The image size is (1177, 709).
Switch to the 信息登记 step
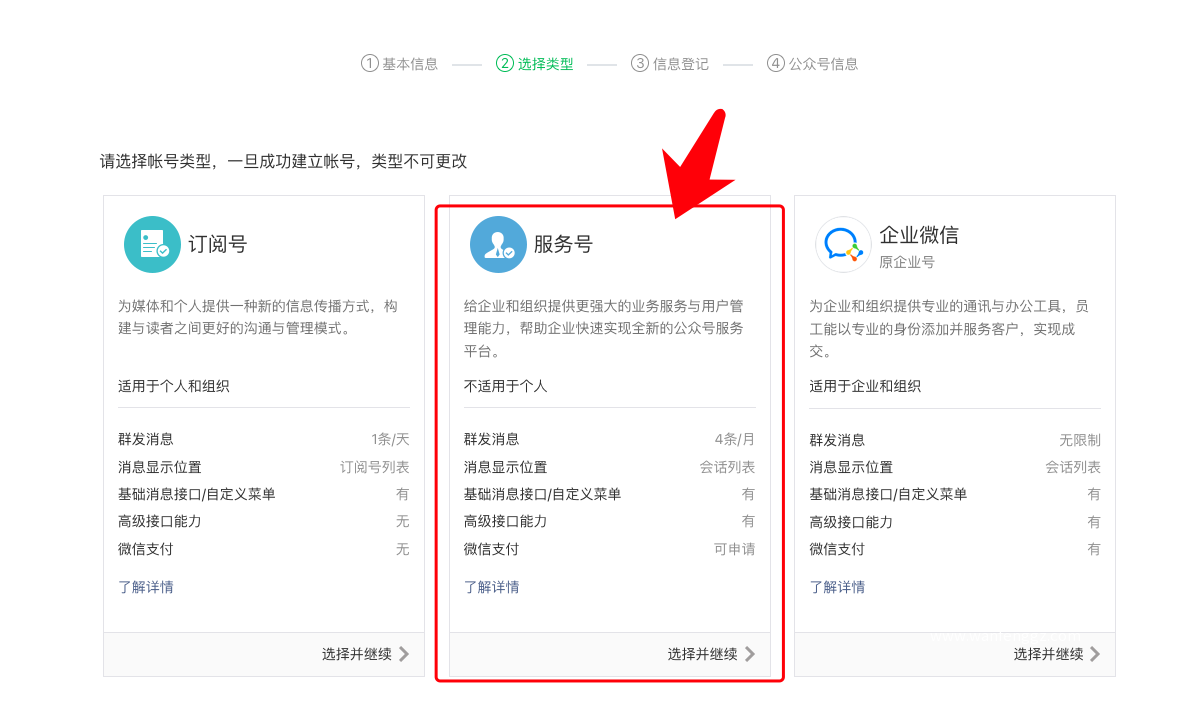point(670,63)
